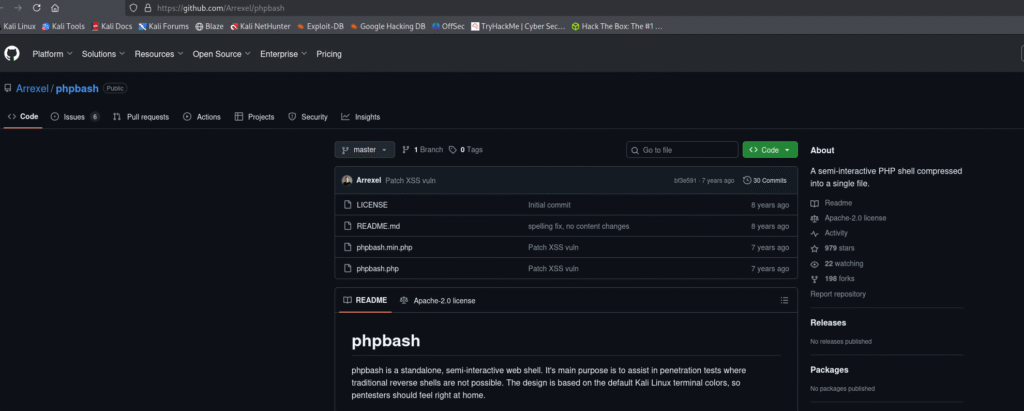Reload the page with browser refresh icon
Image resolution: width=1024 pixels, height=411 pixels.
click(36, 8)
